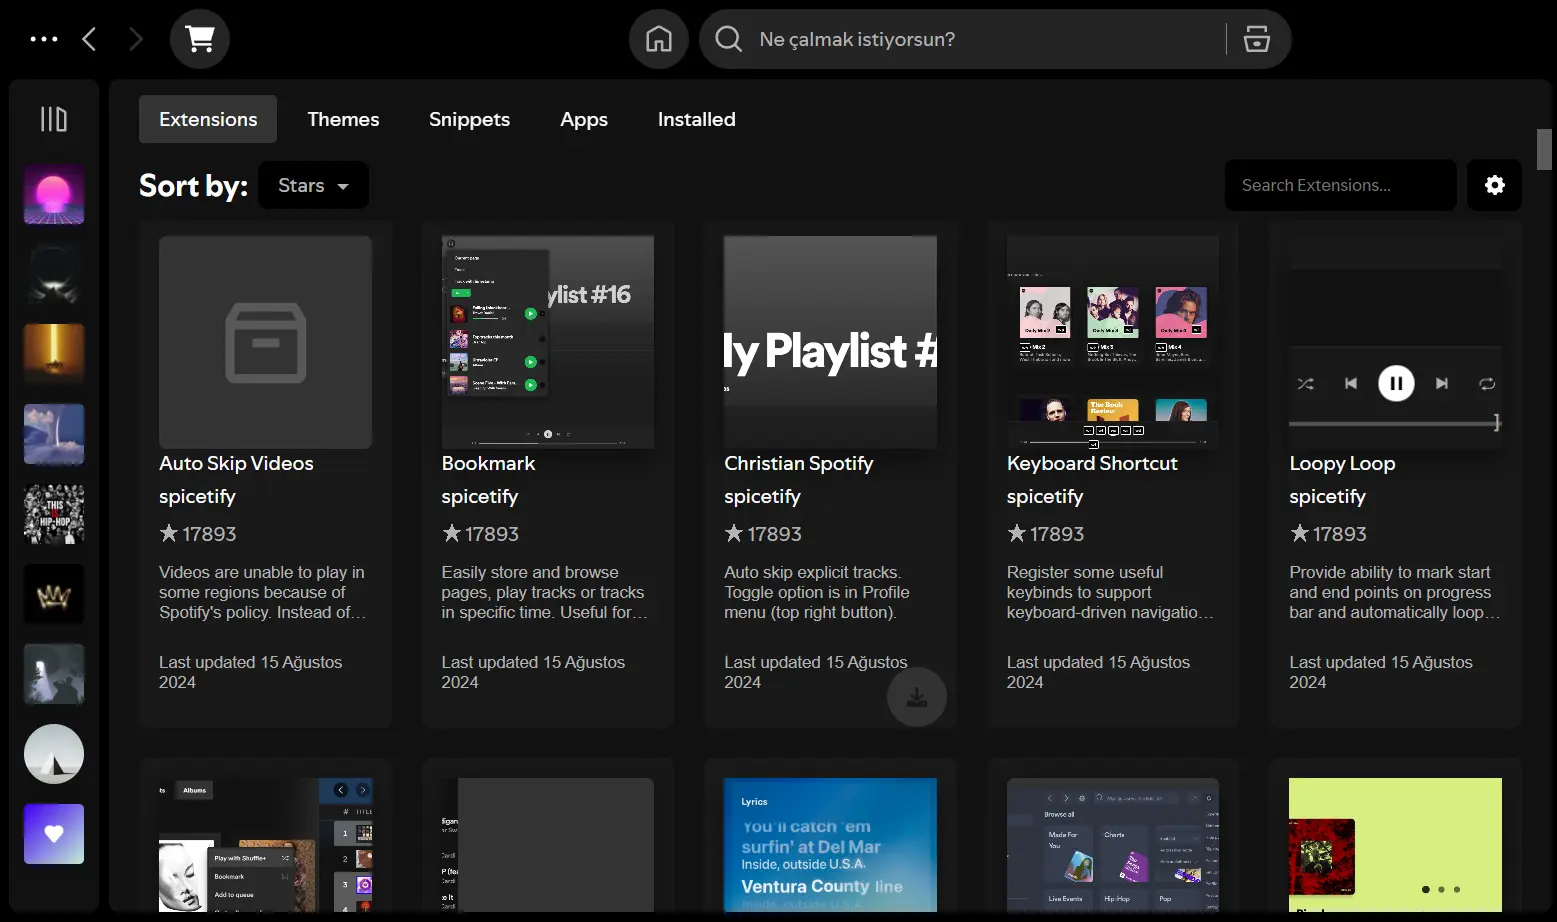Open the Browse icon in the search bar
The width and height of the screenshot is (1557, 922).
pyautogui.click(x=1257, y=39)
